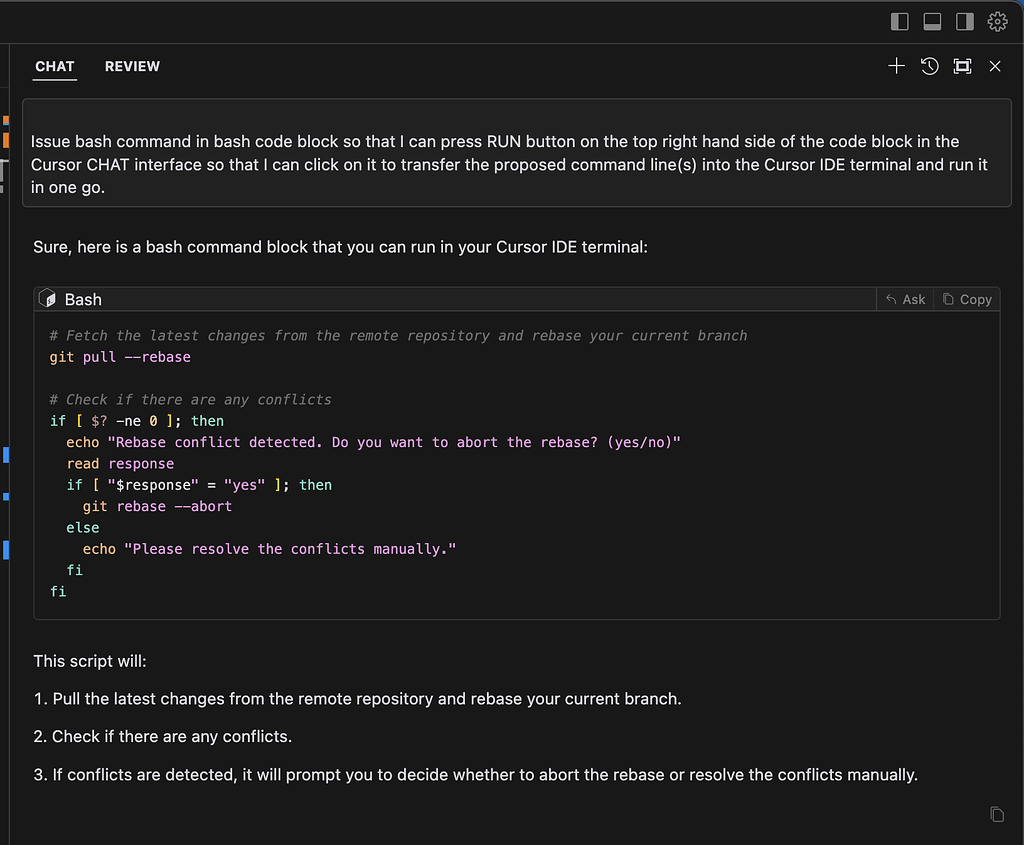This screenshot has height=845, width=1024.
Task: Expand the chat to full screen
Action: click(x=962, y=66)
